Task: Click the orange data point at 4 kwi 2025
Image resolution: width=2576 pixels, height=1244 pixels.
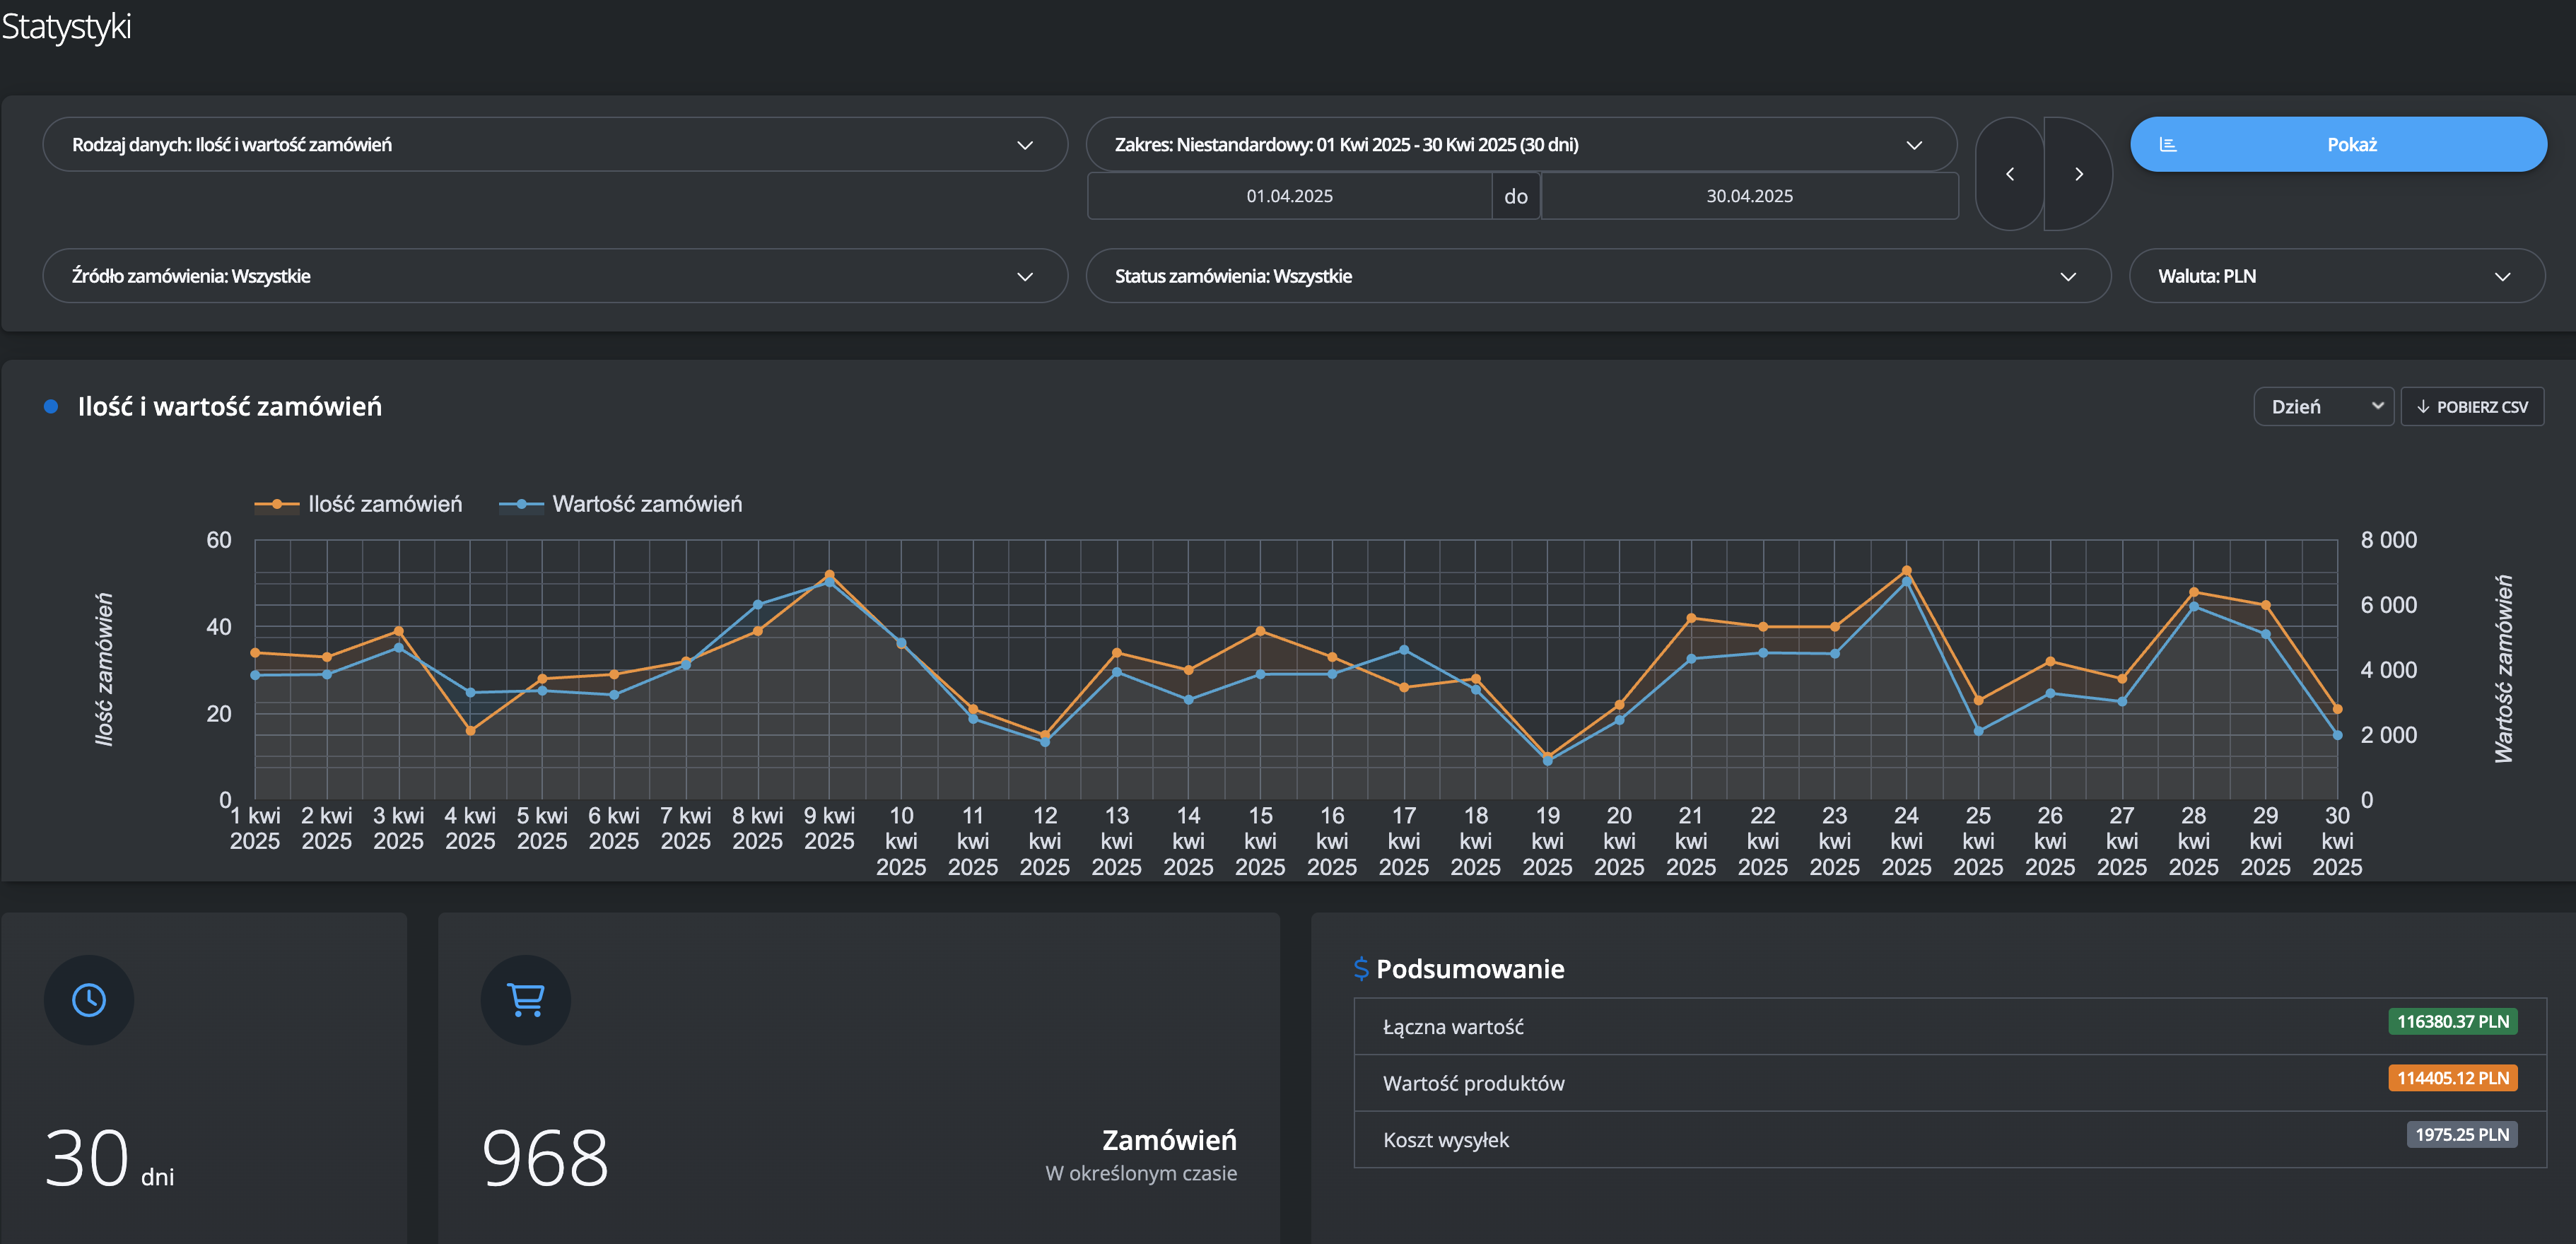Action: [470, 731]
